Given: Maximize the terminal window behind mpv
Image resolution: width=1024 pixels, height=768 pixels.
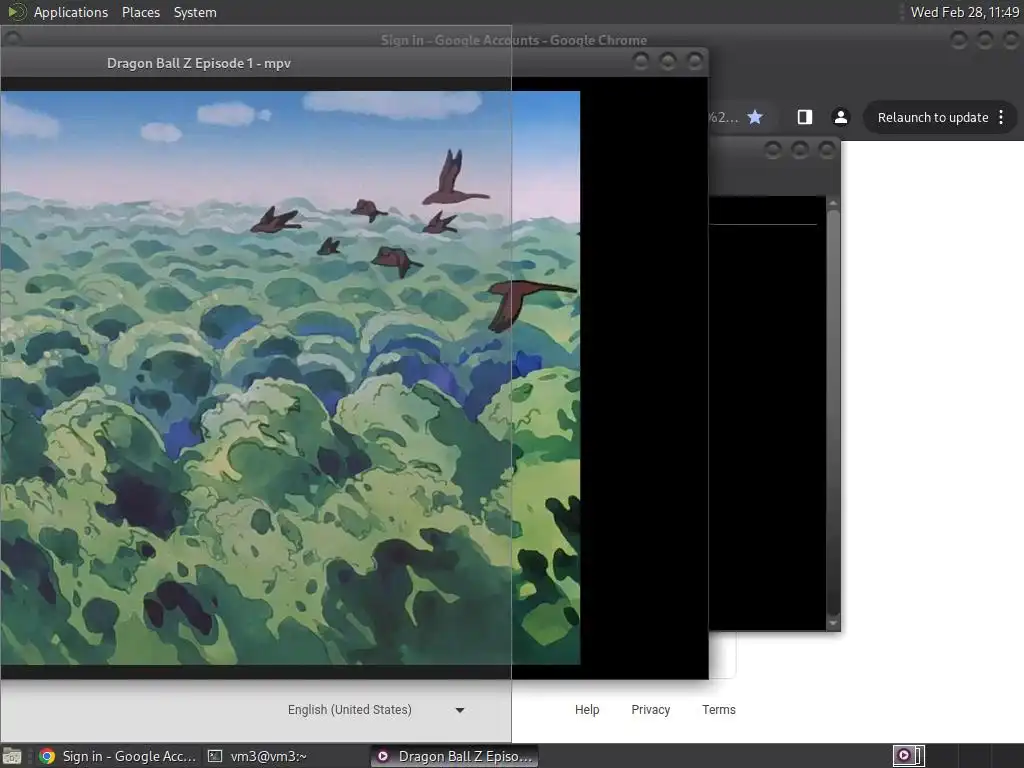Looking at the screenshot, I should click(799, 150).
